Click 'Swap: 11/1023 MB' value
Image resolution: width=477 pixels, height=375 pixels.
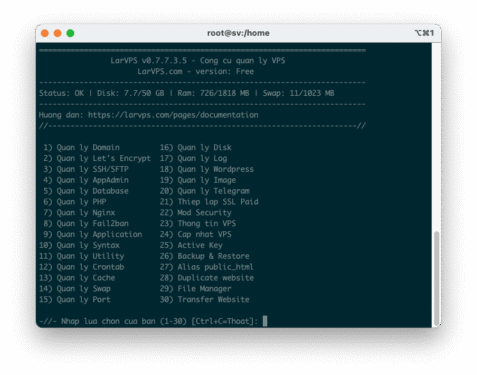click(298, 93)
